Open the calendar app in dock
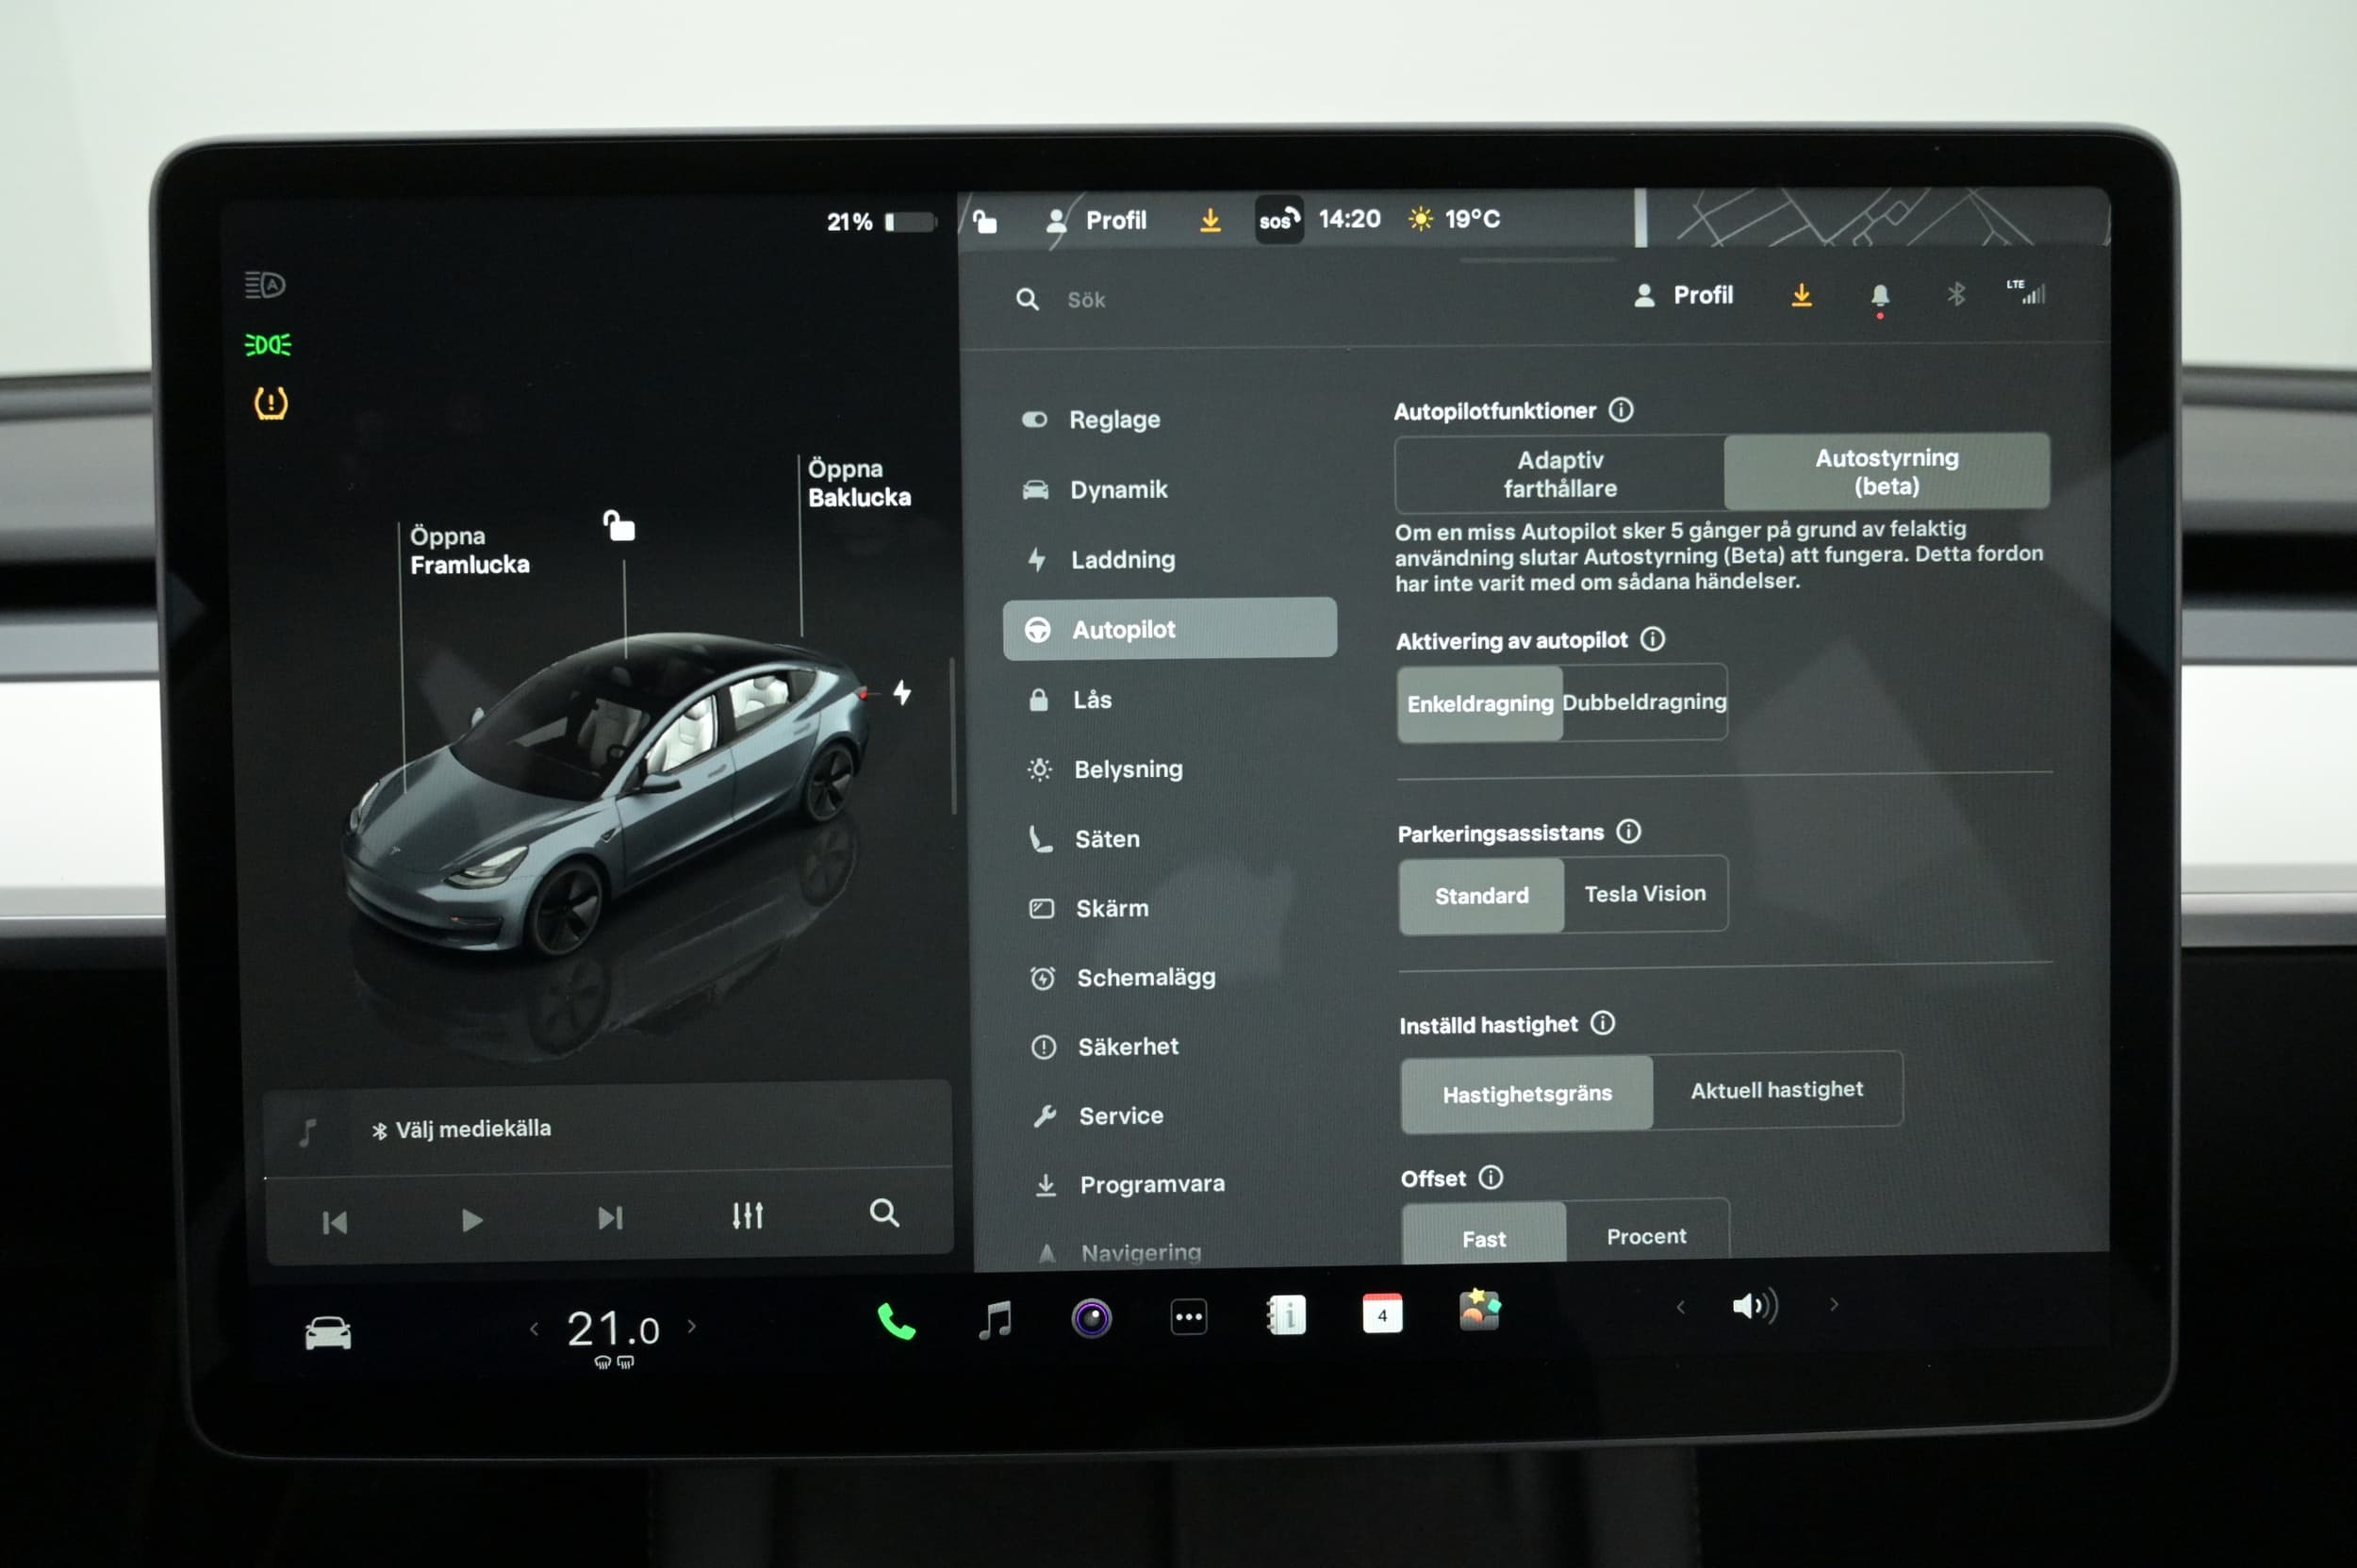 coord(1382,1314)
